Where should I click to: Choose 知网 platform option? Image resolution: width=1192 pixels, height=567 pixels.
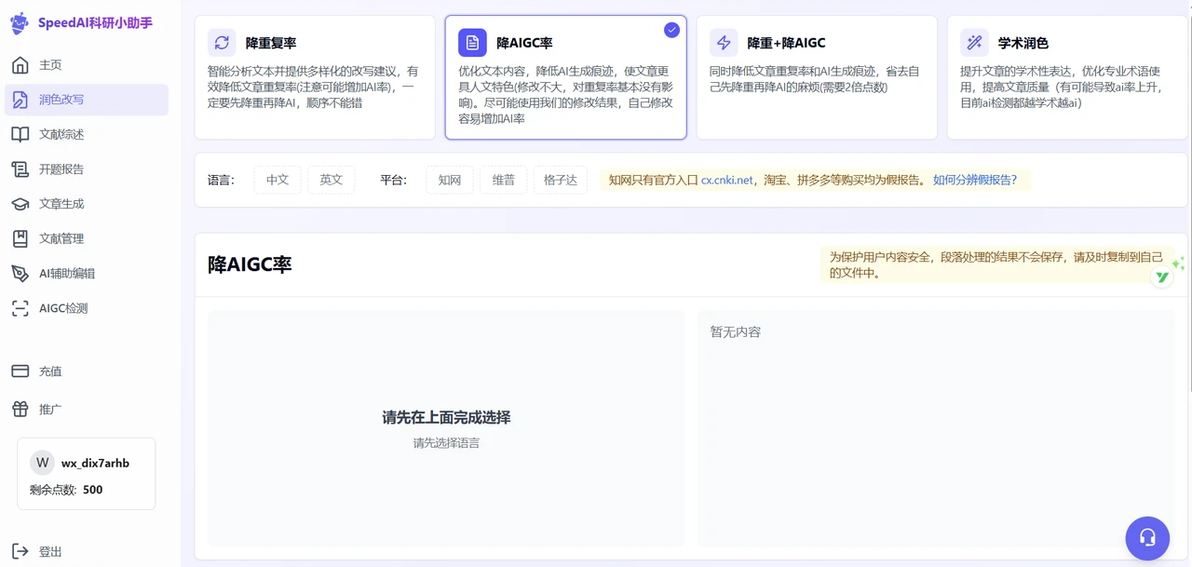tap(449, 180)
